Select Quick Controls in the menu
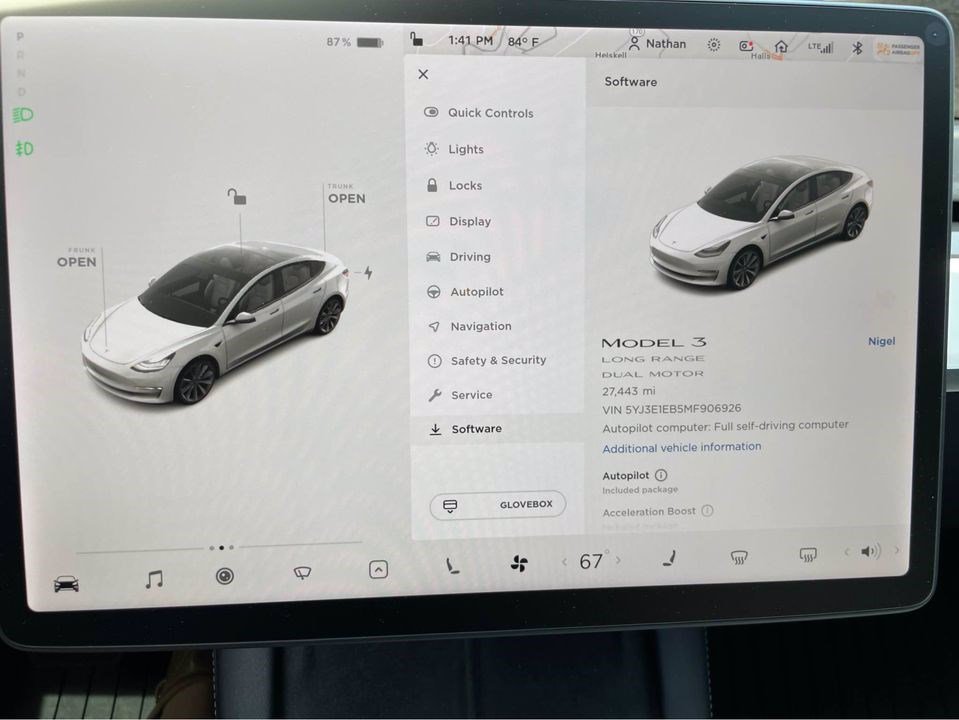 (x=490, y=113)
